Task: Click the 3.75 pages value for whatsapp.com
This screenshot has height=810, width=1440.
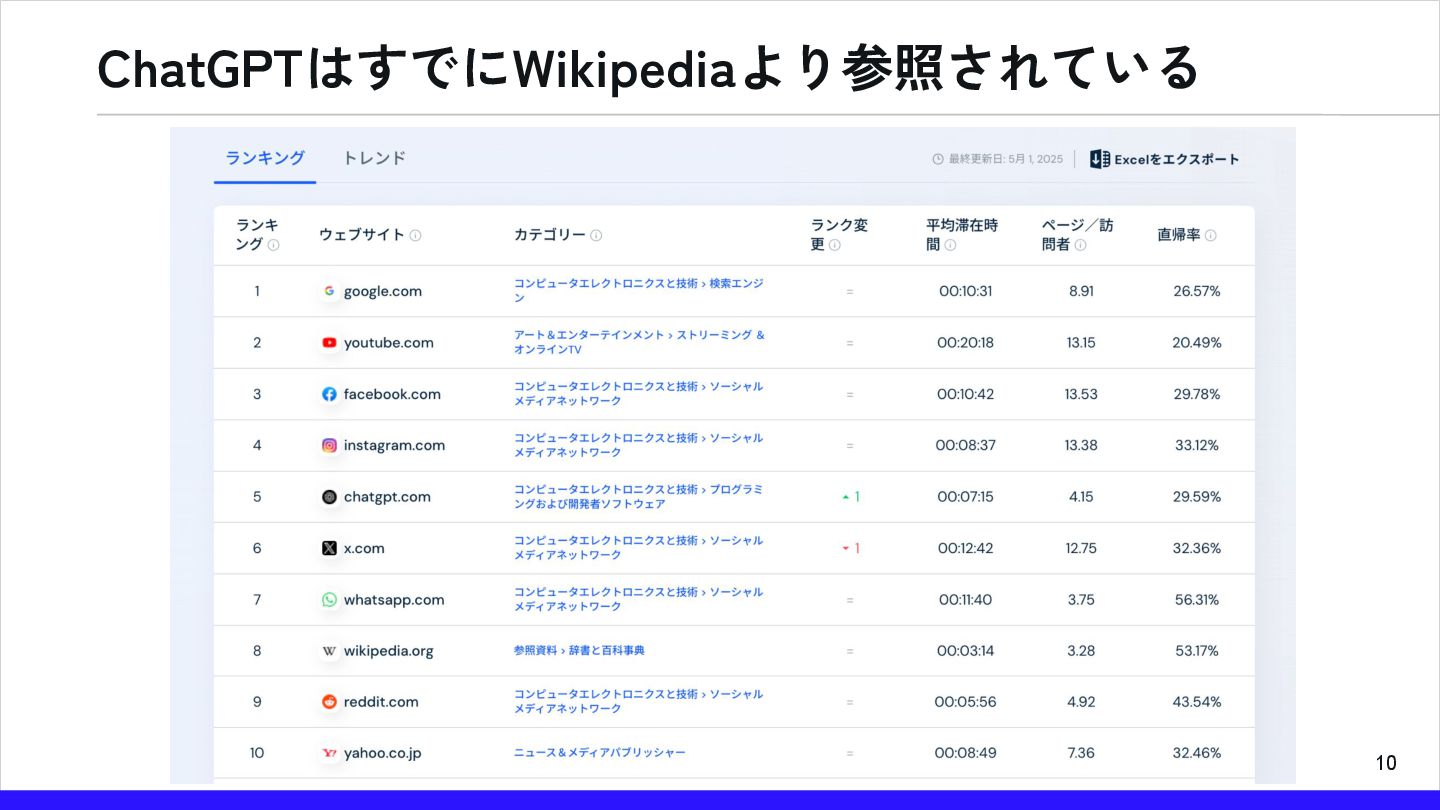Action: coord(1081,600)
